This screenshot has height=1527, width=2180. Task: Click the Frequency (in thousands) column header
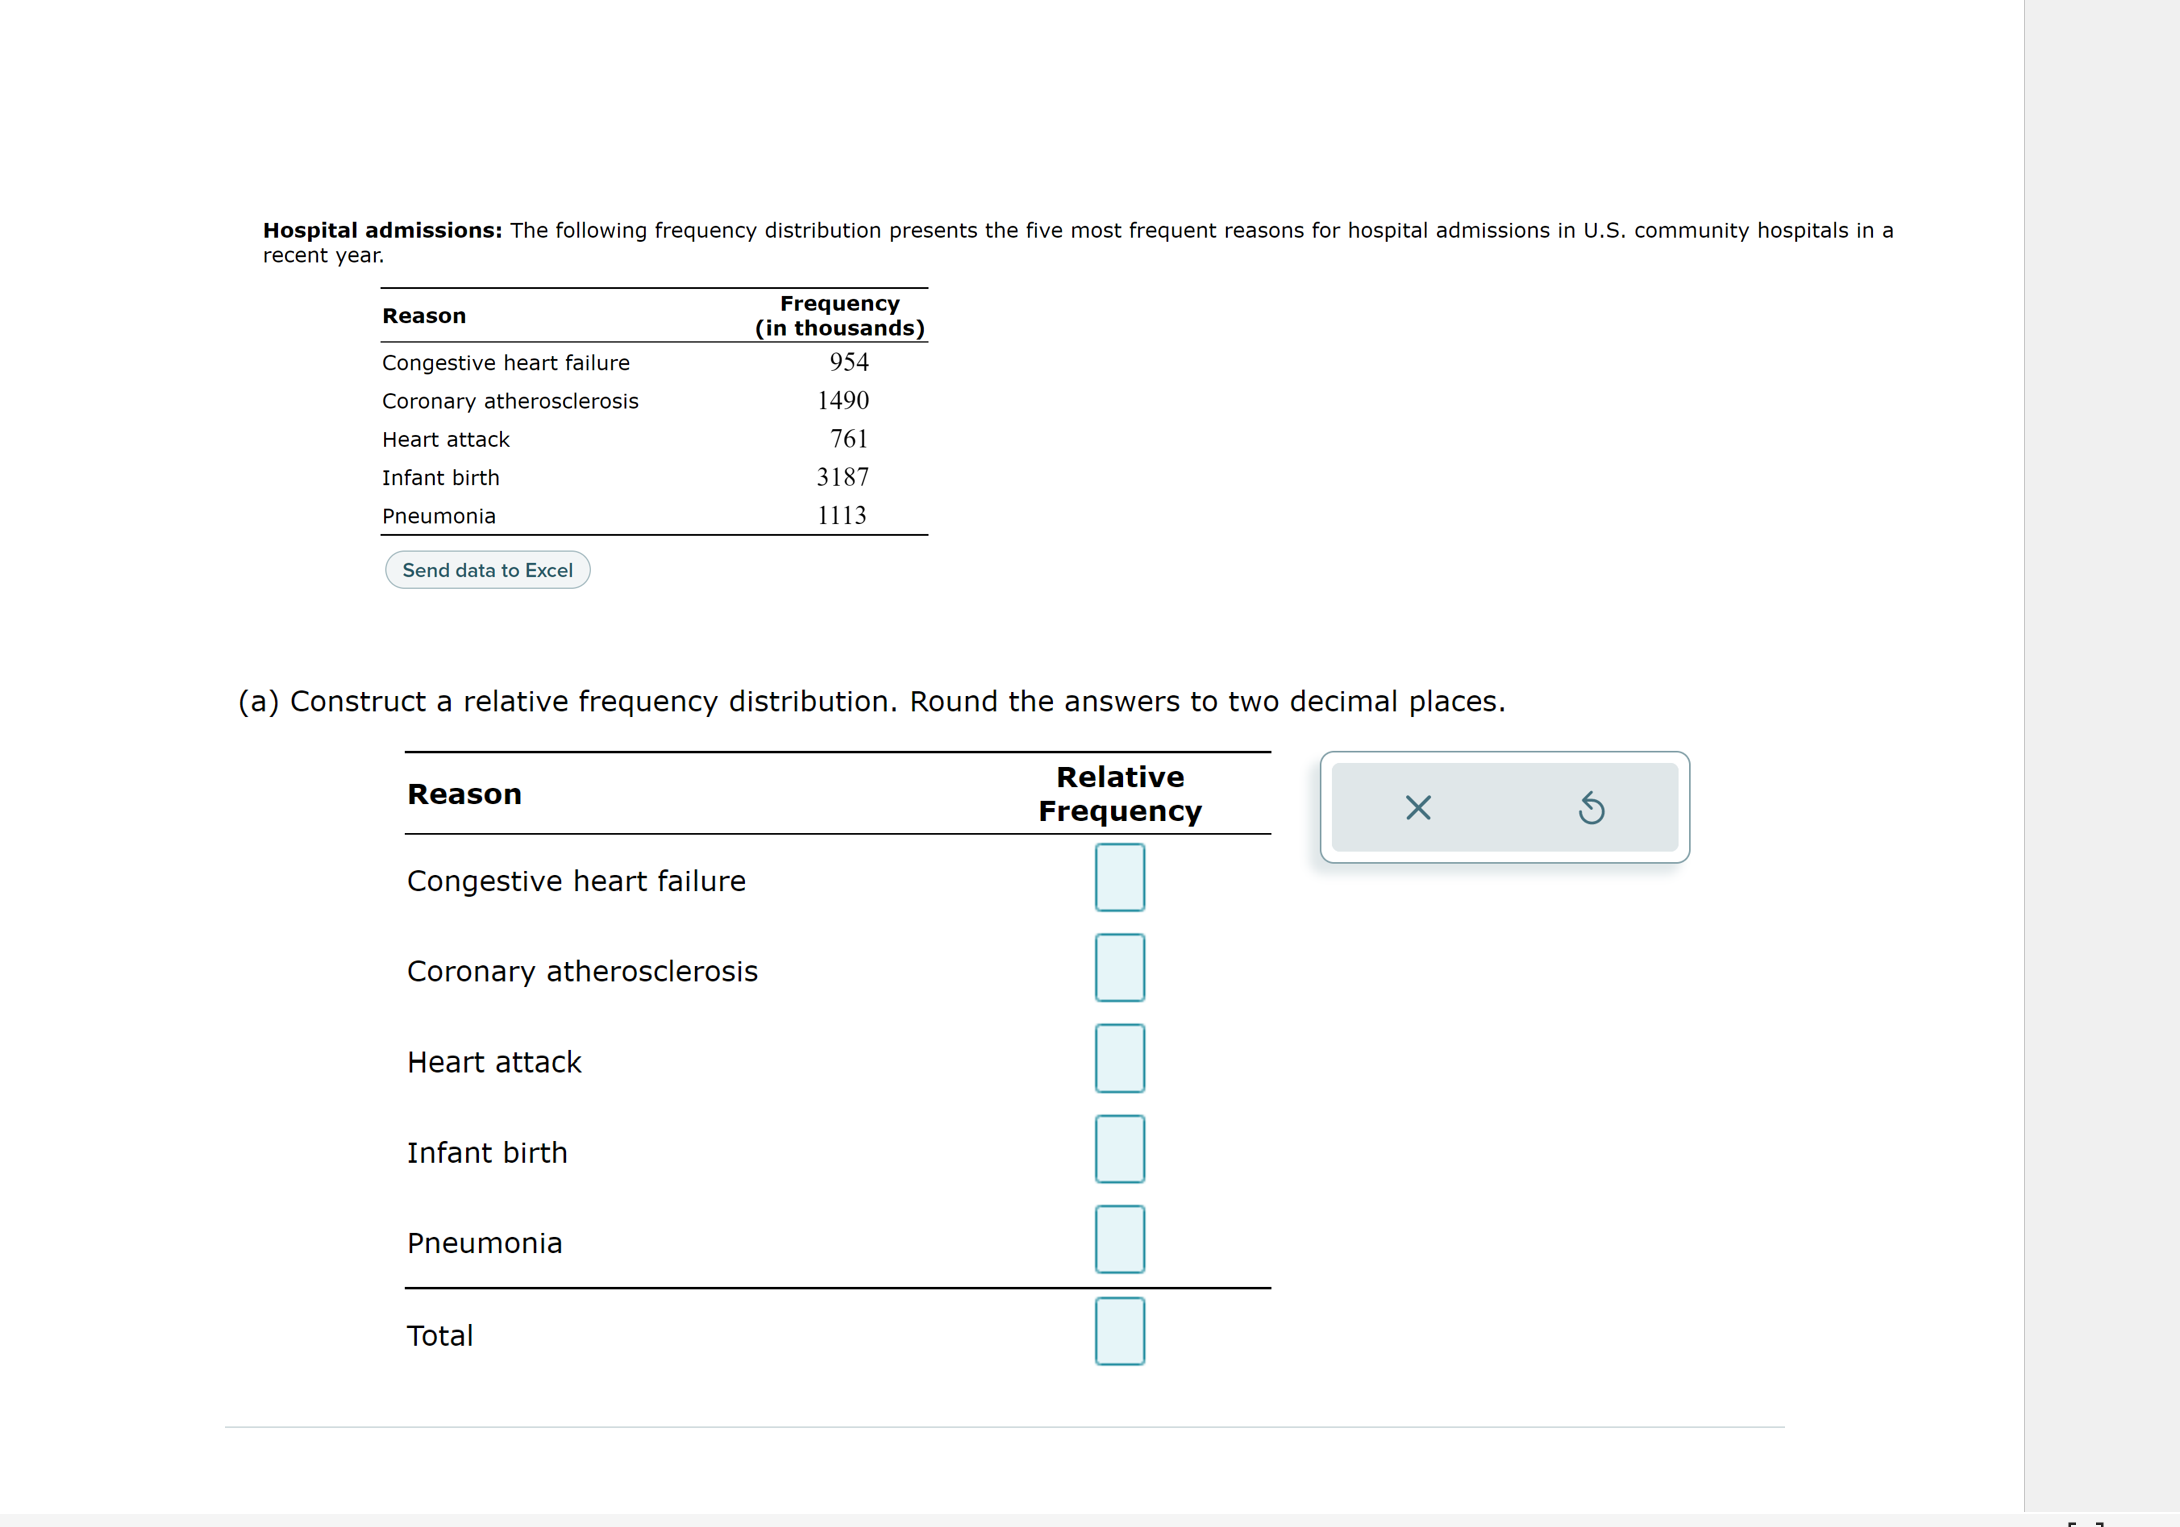(x=839, y=316)
